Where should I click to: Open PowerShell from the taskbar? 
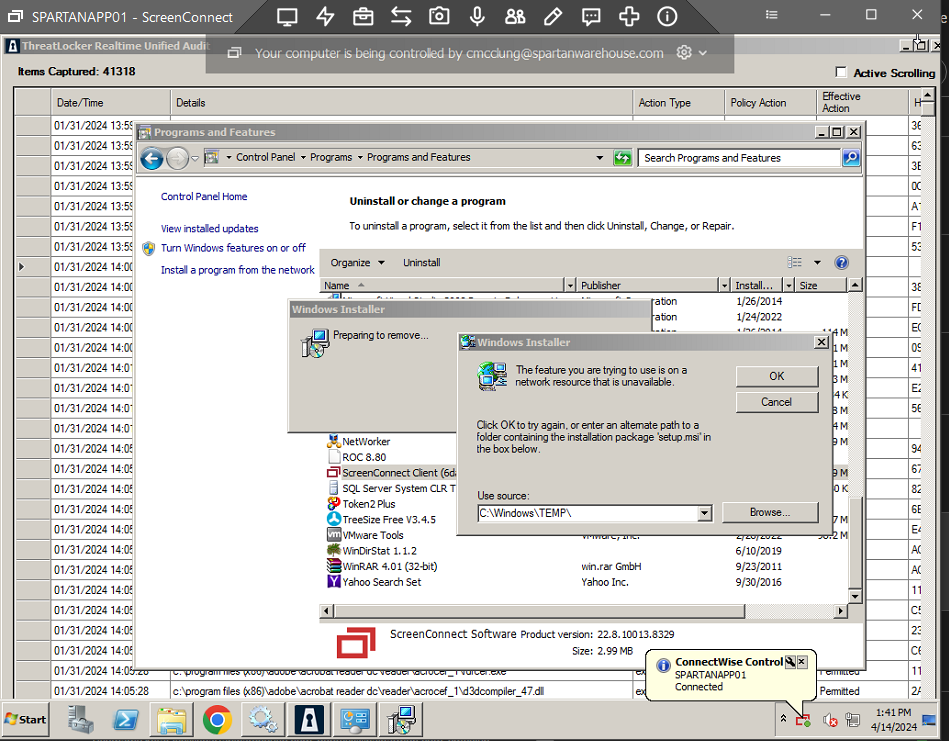click(x=126, y=720)
